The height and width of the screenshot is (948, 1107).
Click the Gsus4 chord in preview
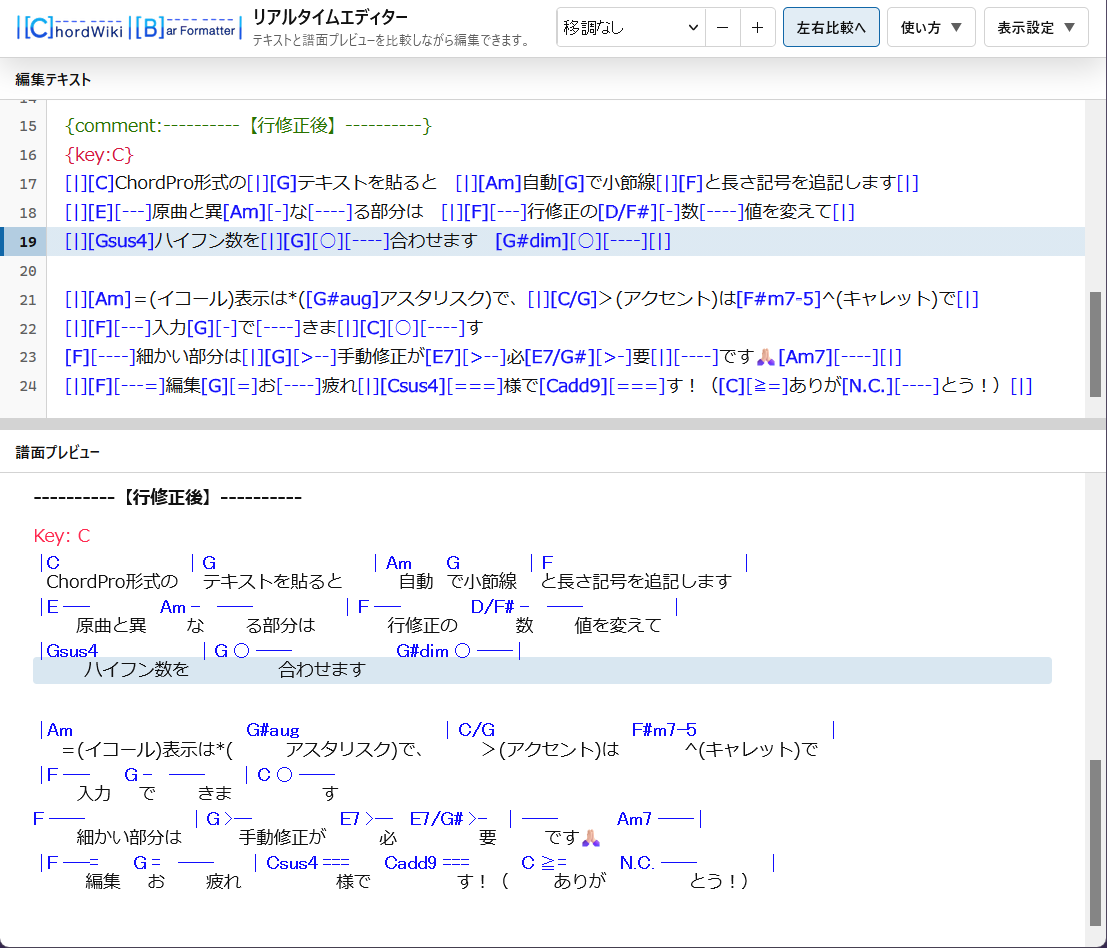72,651
